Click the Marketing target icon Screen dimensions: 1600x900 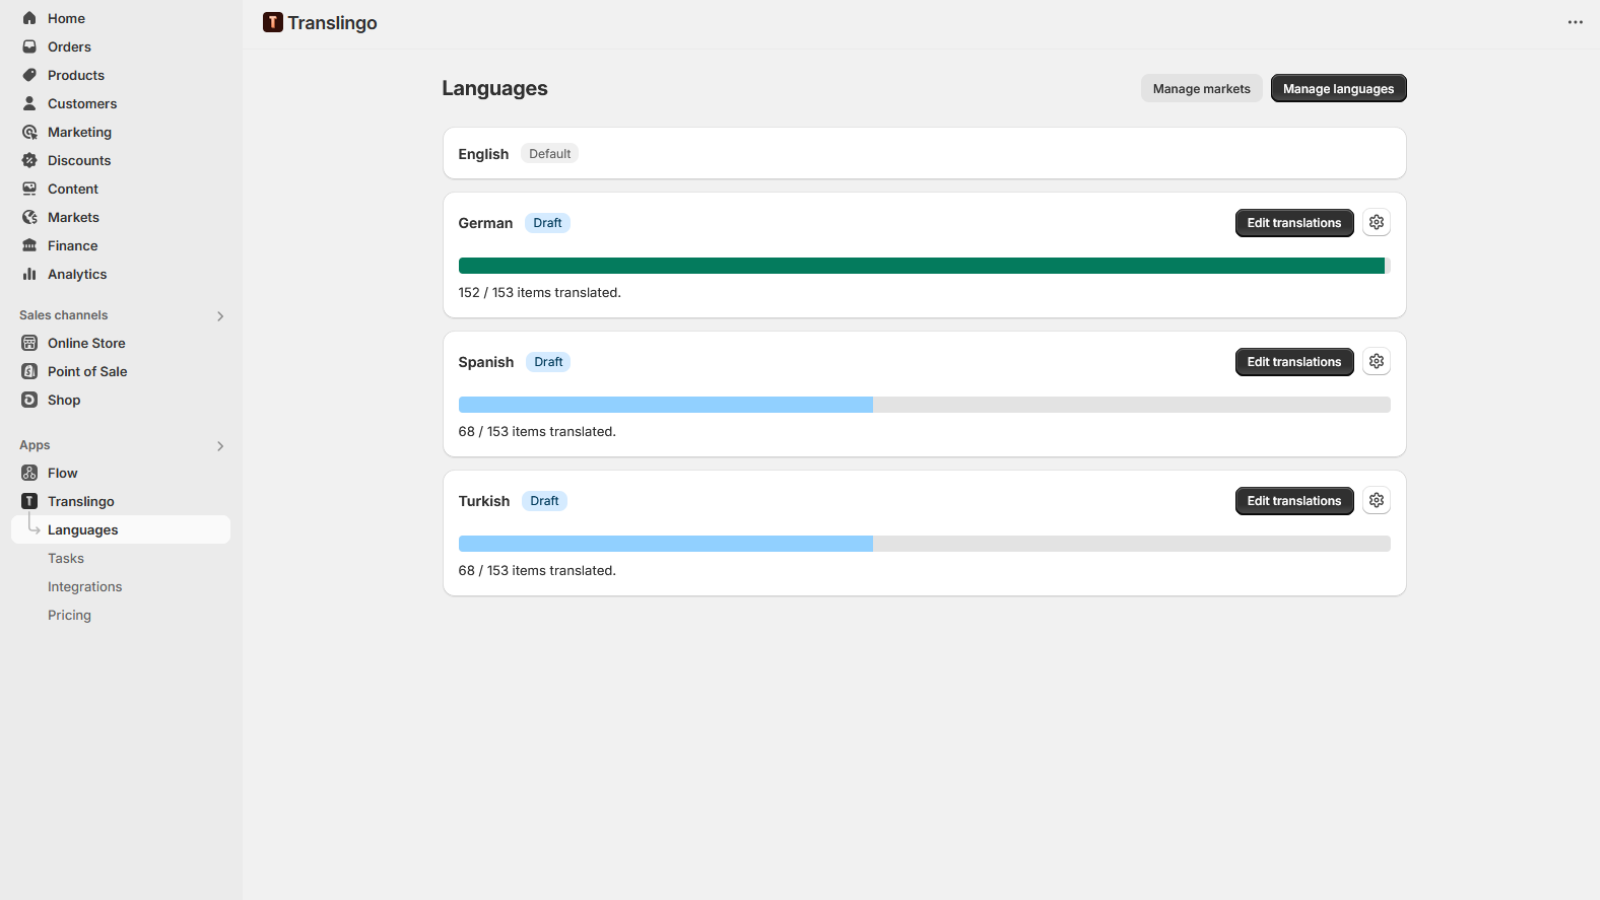pyautogui.click(x=30, y=132)
